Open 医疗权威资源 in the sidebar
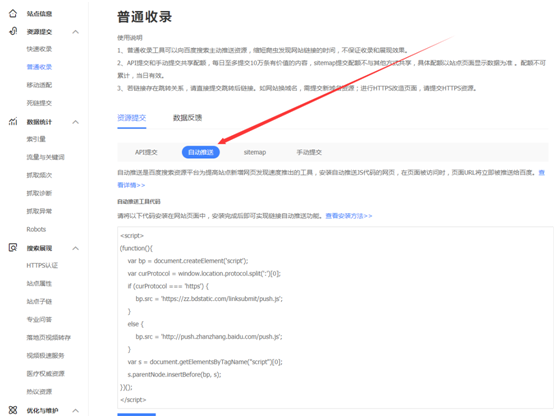This screenshot has width=558, height=418. click(x=46, y=374)
